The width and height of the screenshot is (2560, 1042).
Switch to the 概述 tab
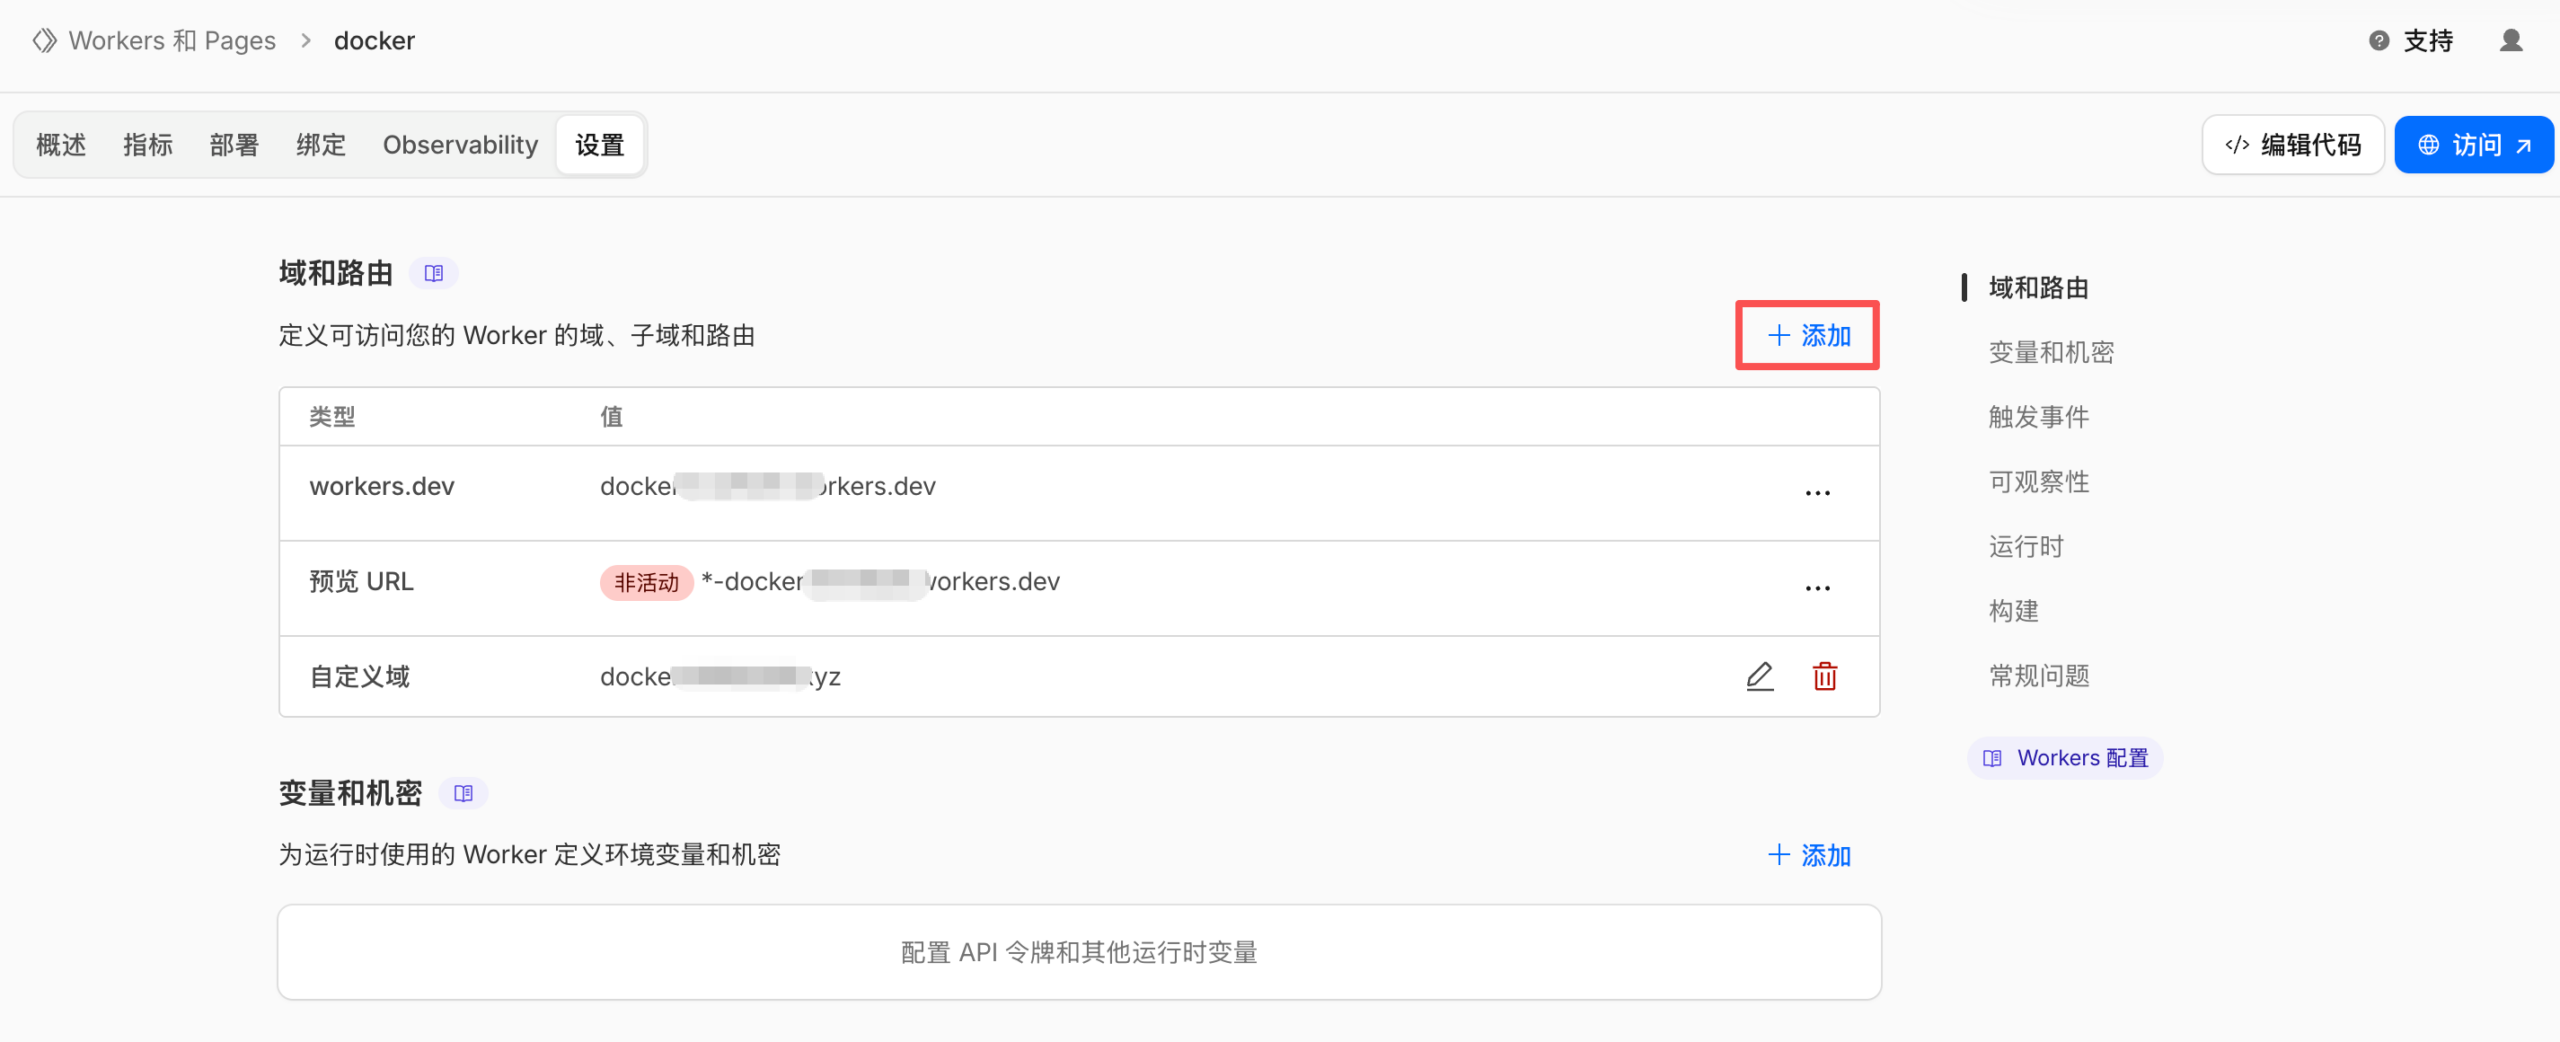click(x=60, y=144)
